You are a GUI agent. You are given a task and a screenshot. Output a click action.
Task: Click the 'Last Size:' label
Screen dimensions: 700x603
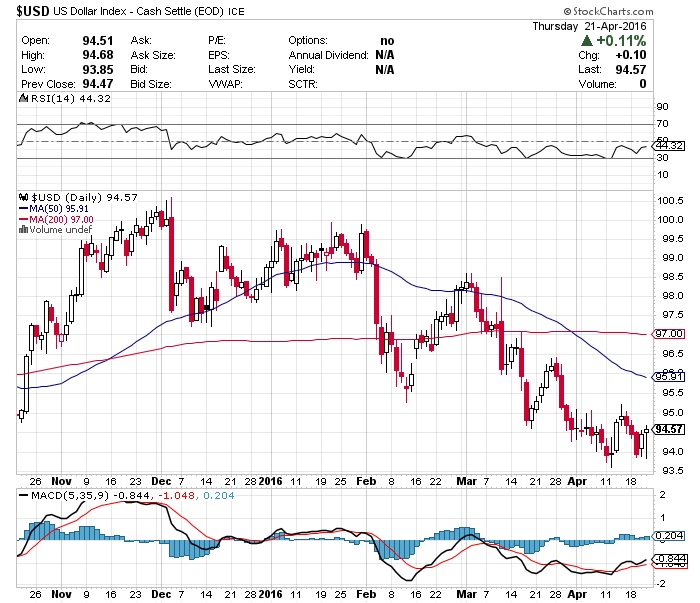tap(232, 70)
